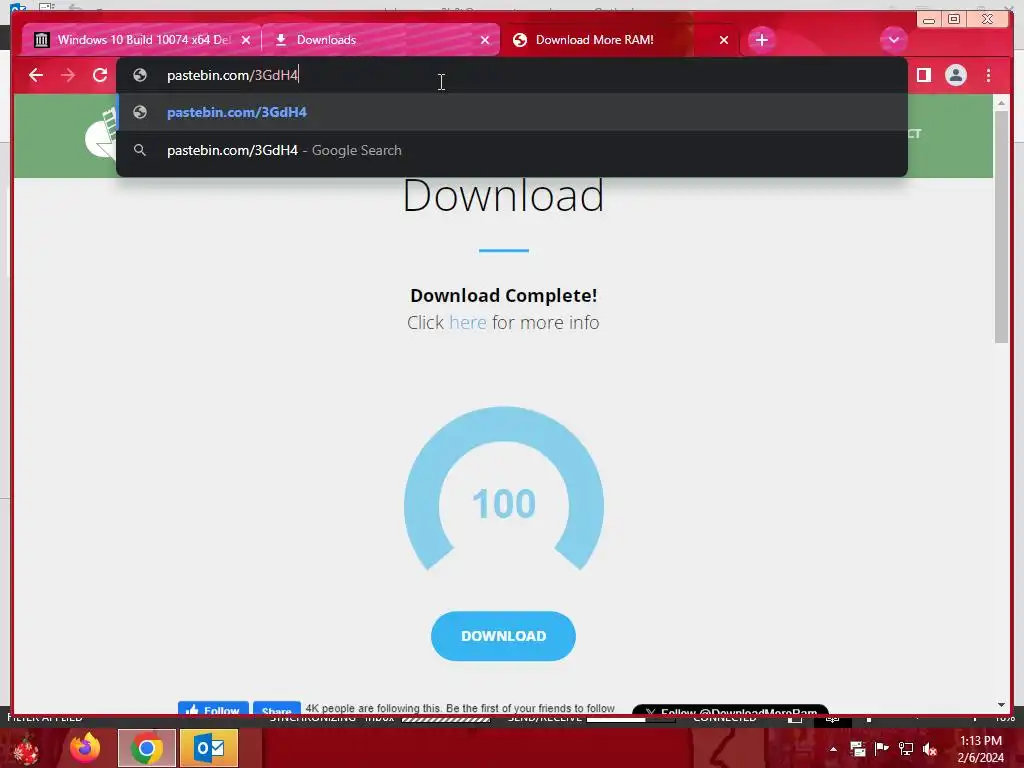Open the 1:13 PM clock and date
Screen dimensions: 1024x768
(980, 749)
